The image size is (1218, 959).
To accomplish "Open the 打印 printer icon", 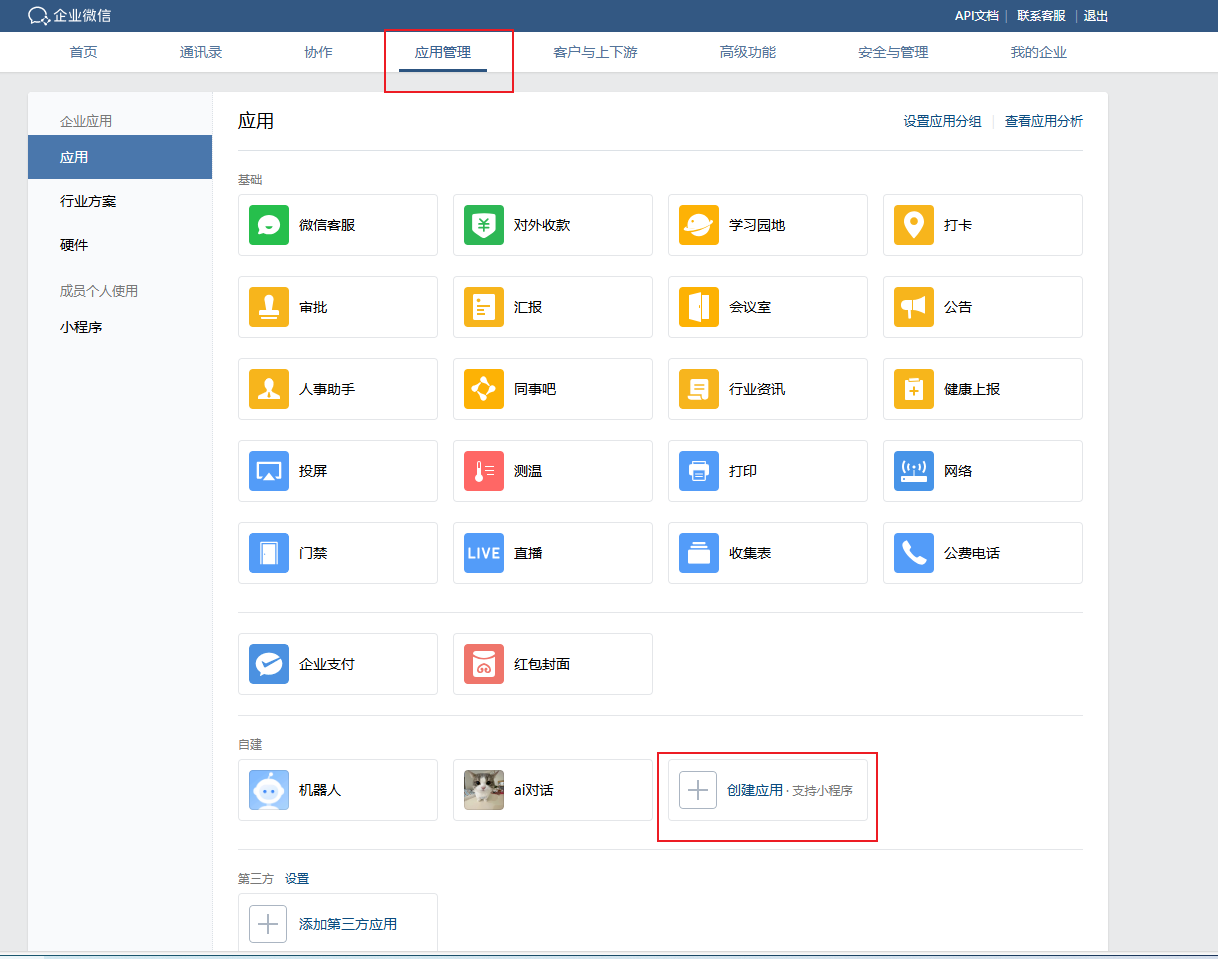I will (699, 471).
